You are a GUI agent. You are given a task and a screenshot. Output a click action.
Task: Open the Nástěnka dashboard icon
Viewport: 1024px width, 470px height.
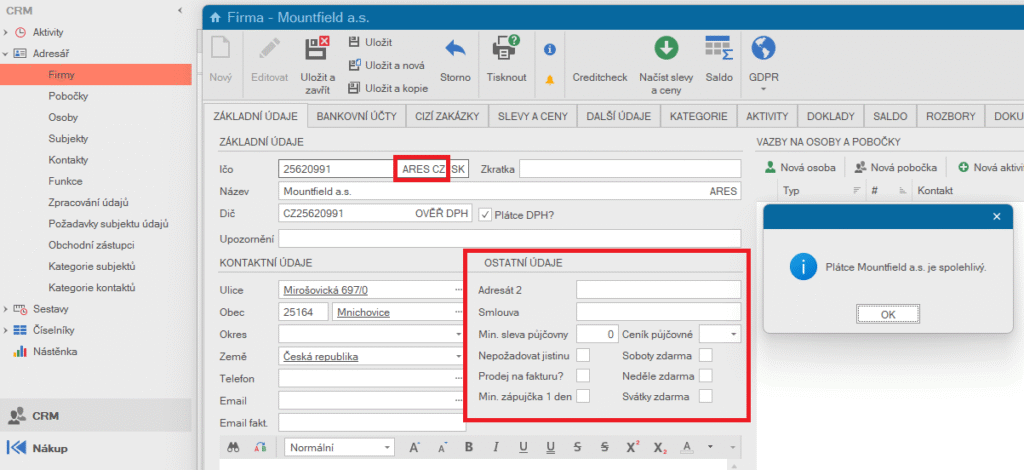20,352
